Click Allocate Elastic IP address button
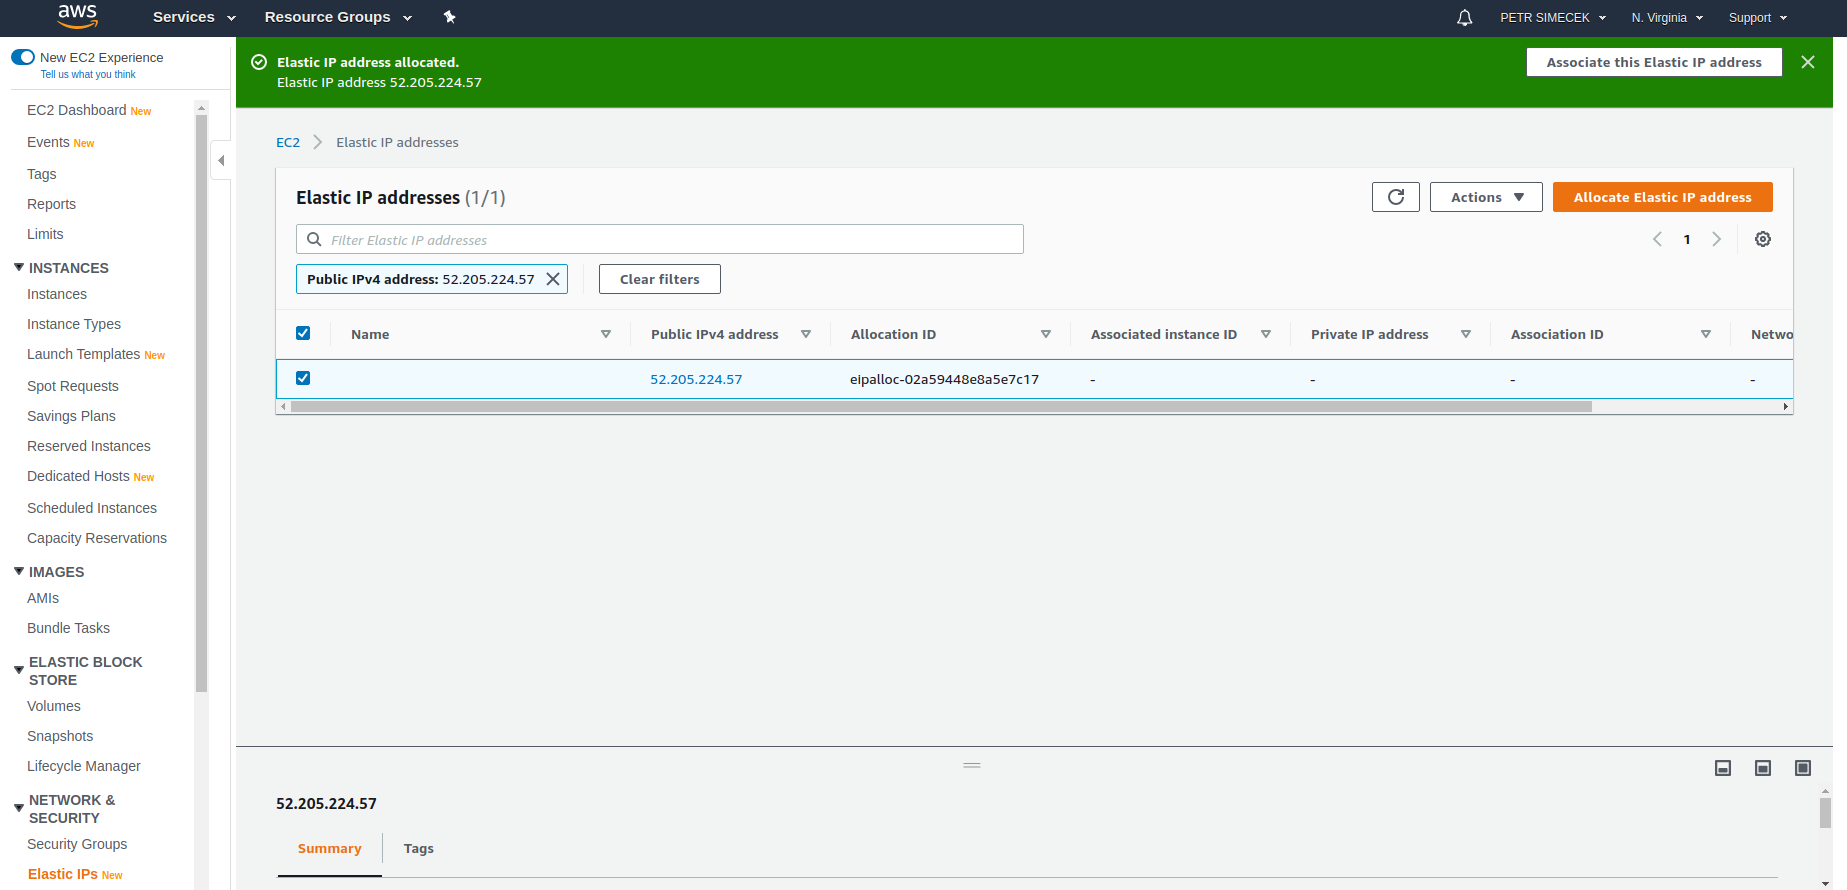 [1662, 197]
